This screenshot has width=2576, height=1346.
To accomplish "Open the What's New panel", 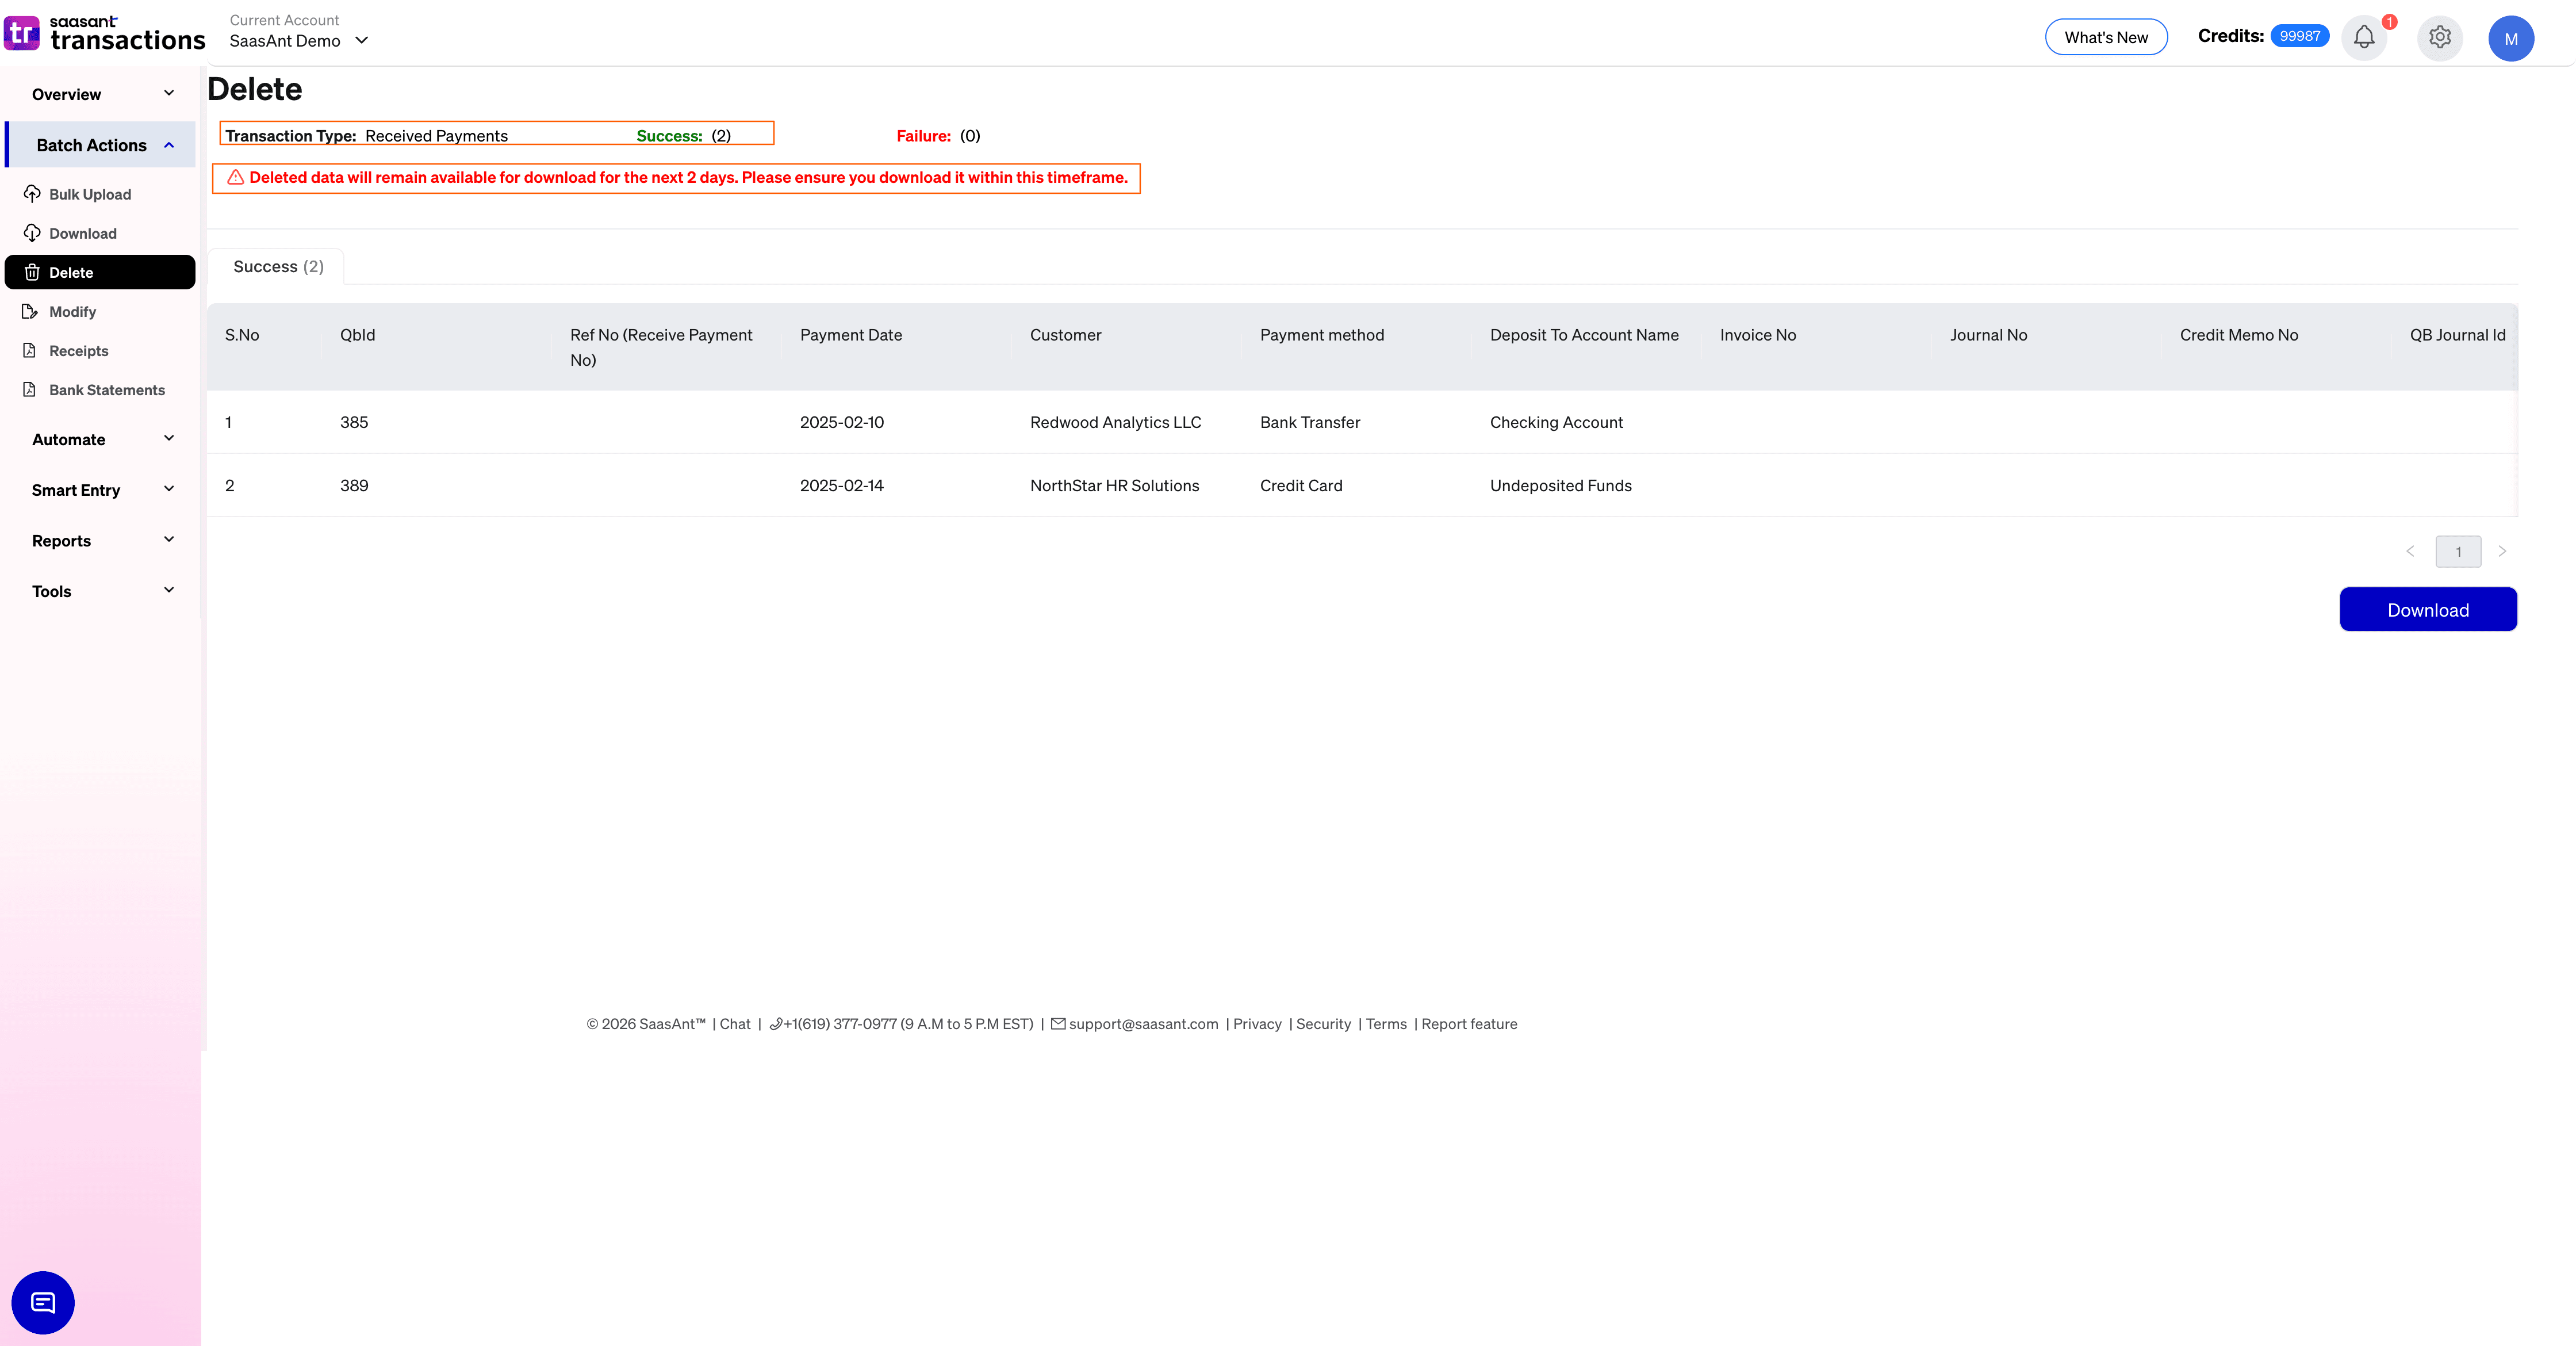I will click(2106, 36).
